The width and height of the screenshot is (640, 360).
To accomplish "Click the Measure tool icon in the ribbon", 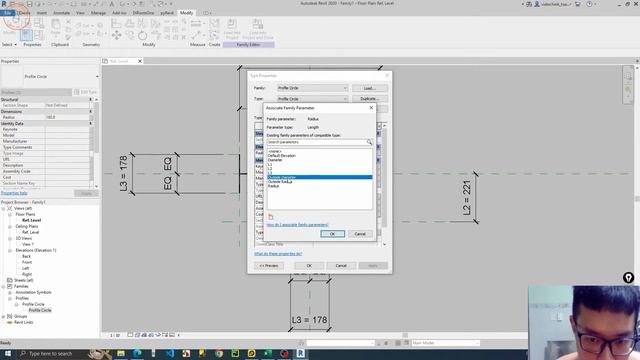I will [x=196, y=23].
